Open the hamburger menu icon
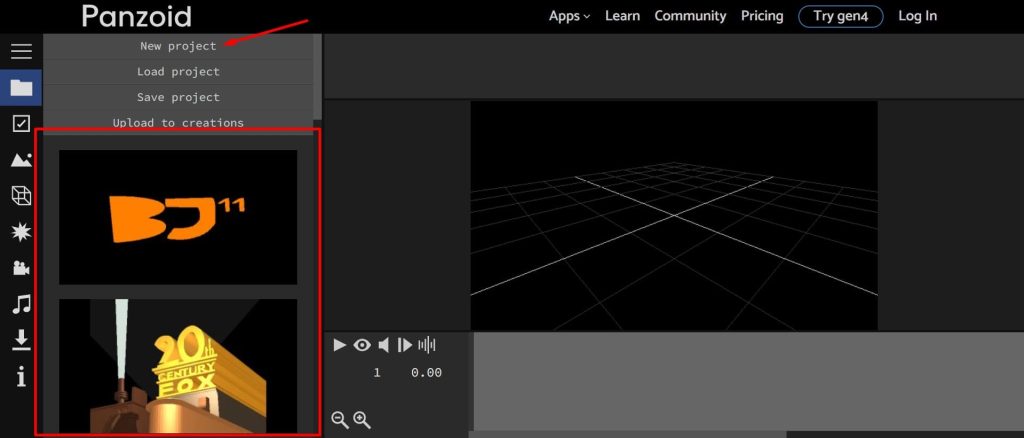This screenshot has height=438, width=1024. pos(21,51)
